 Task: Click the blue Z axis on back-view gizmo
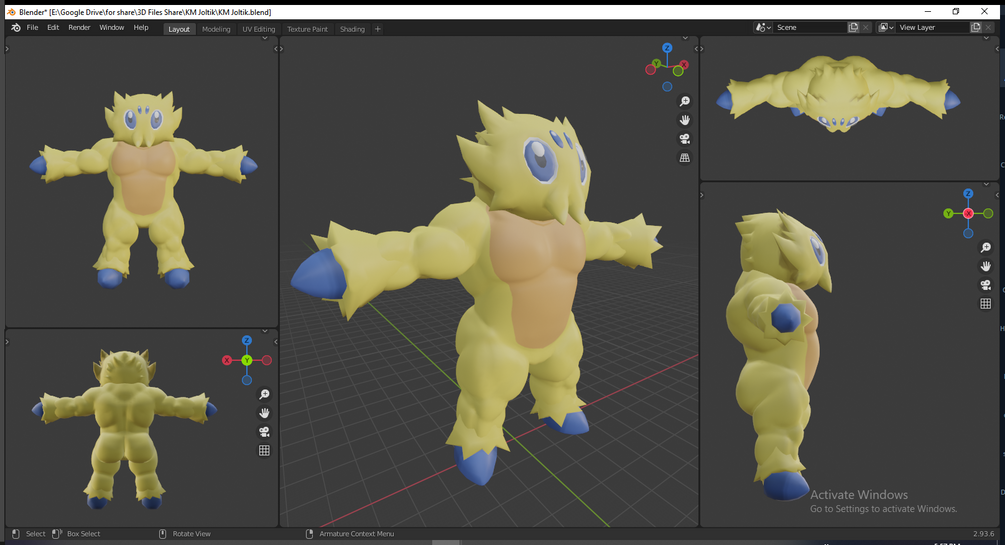[247, 340]
